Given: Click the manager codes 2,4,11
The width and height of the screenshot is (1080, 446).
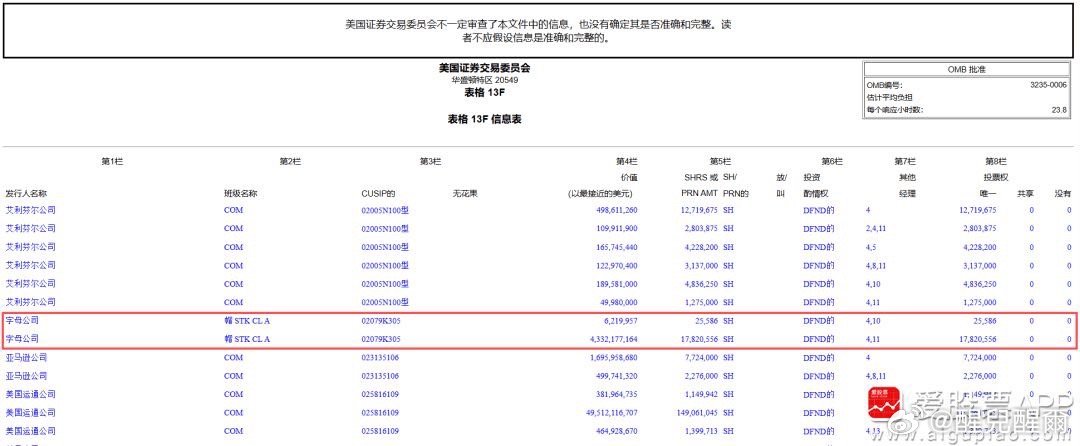Looking at the screenshot, I should [876, 229].
